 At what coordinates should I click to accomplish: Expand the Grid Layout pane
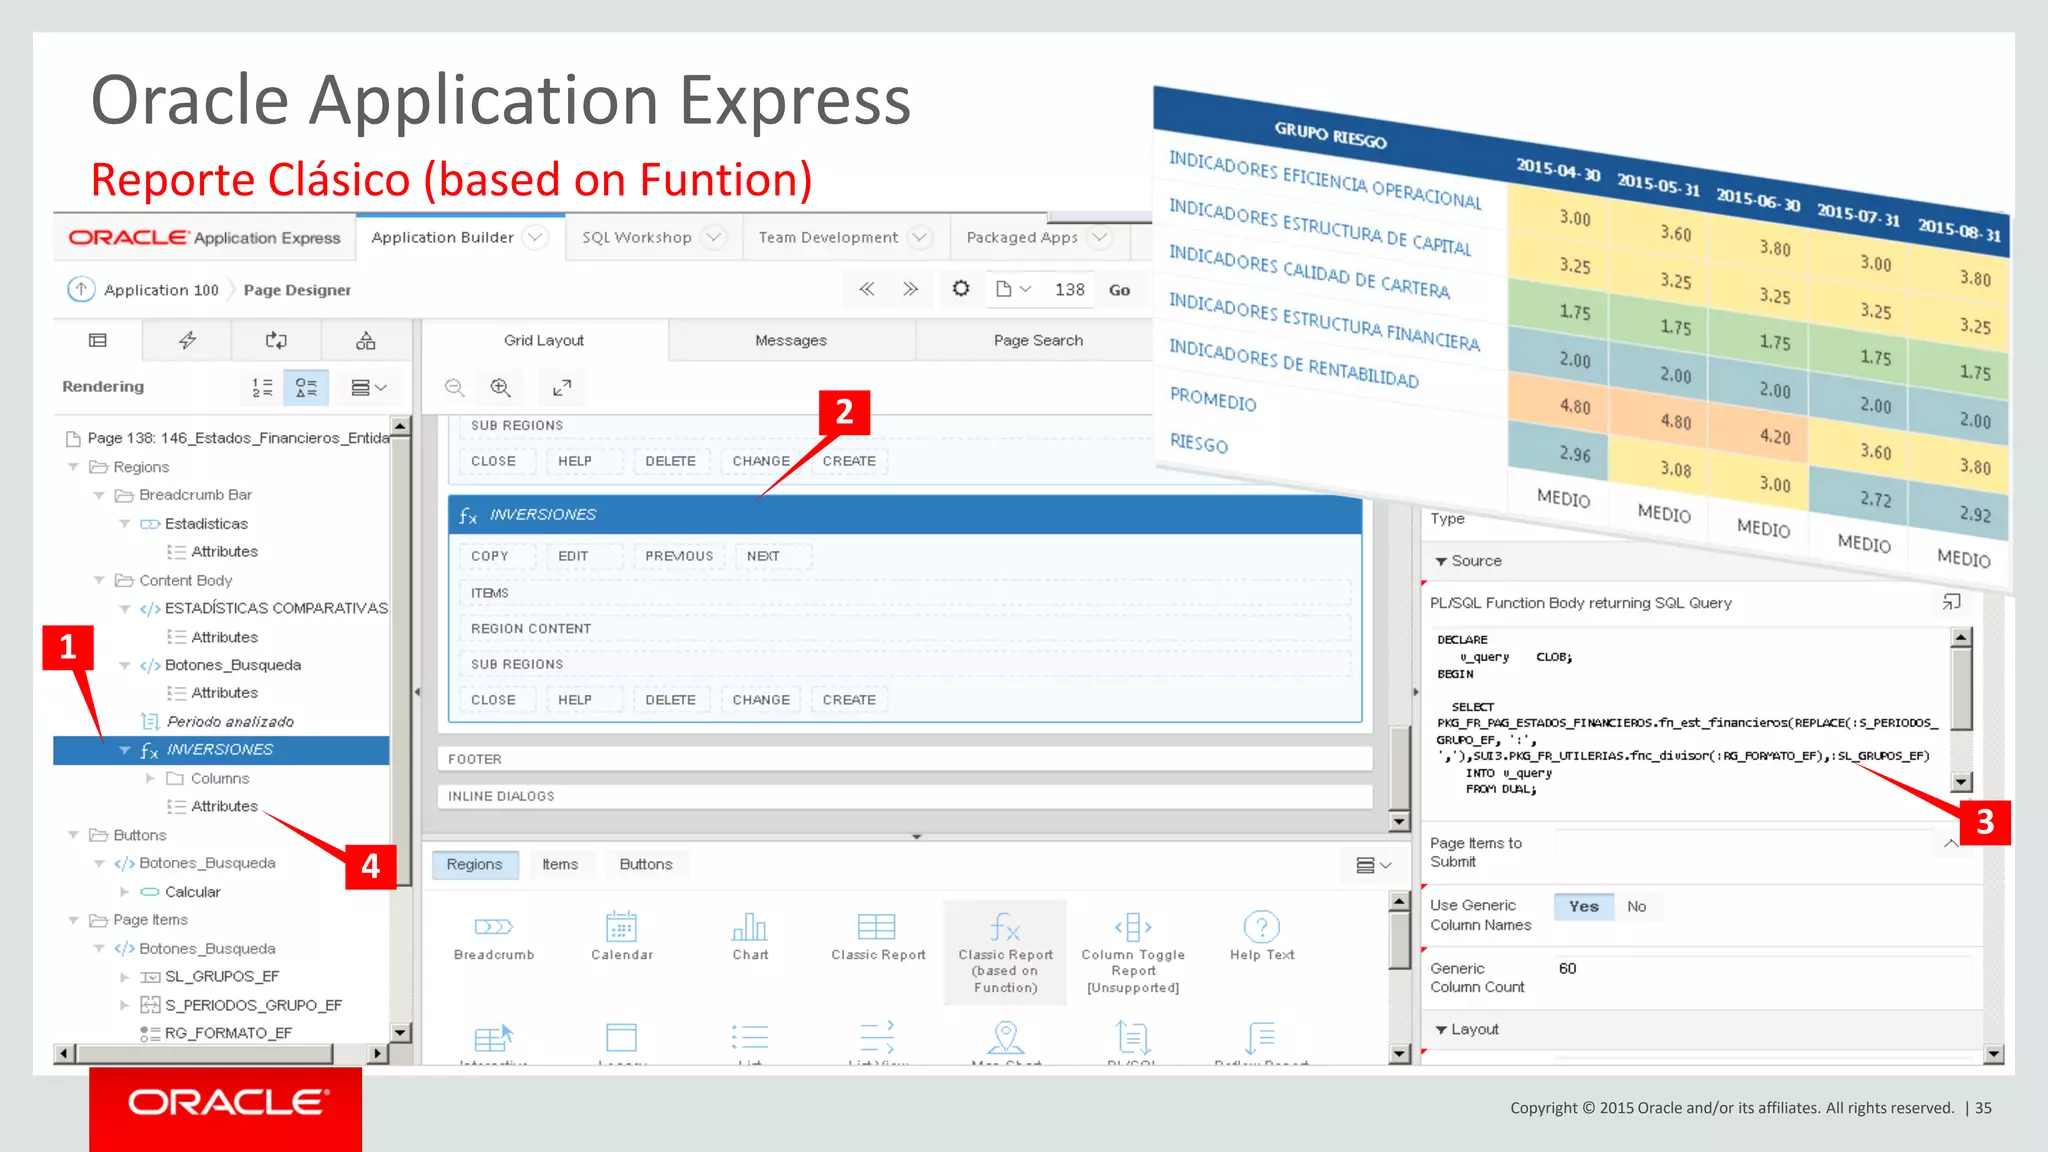(562, 387)
